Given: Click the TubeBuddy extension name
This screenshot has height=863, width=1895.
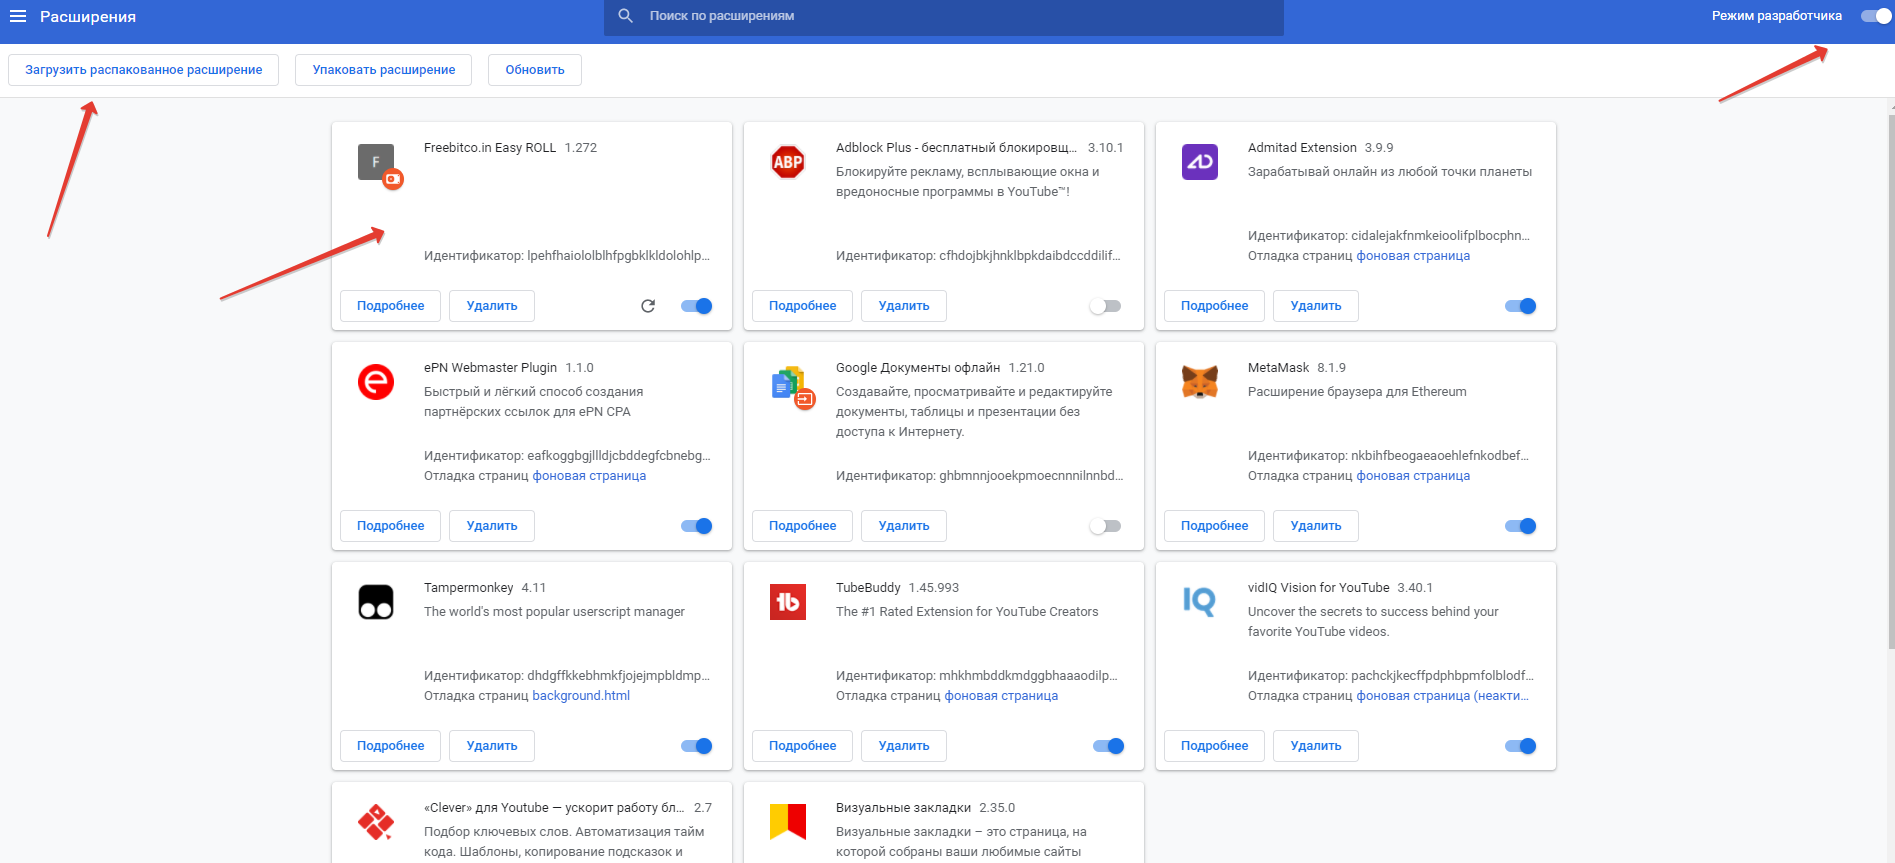Looking at the screenshot, I should coord(868,588).
